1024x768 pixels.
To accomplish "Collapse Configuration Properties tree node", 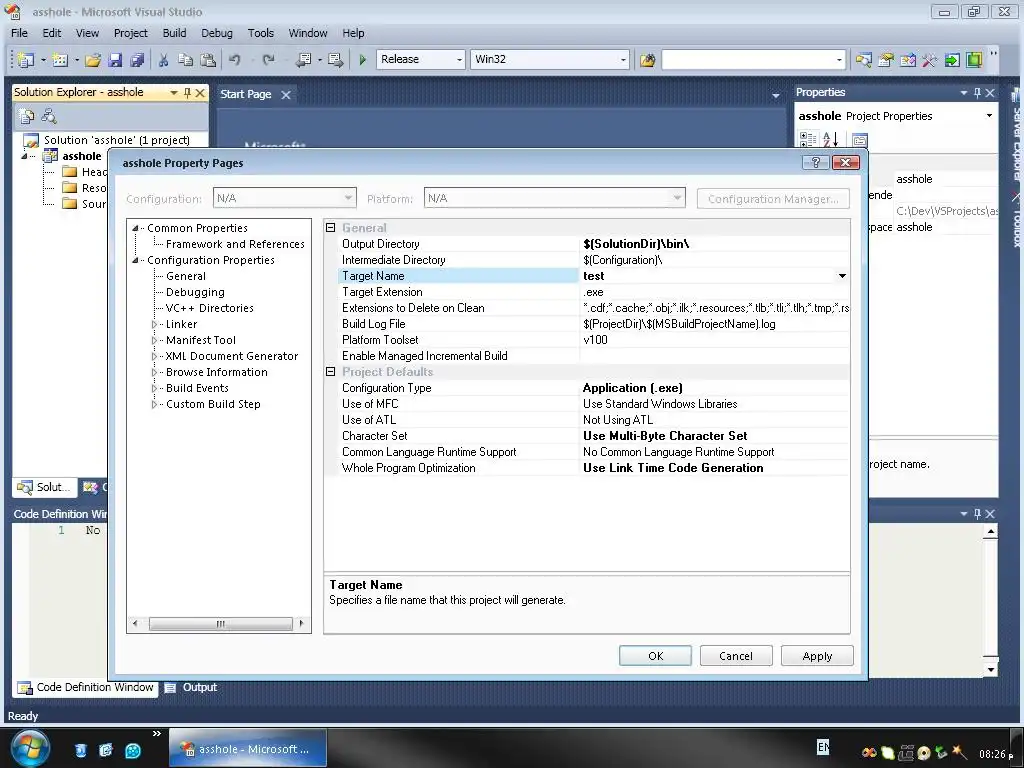I will click(x=136, y=261).
